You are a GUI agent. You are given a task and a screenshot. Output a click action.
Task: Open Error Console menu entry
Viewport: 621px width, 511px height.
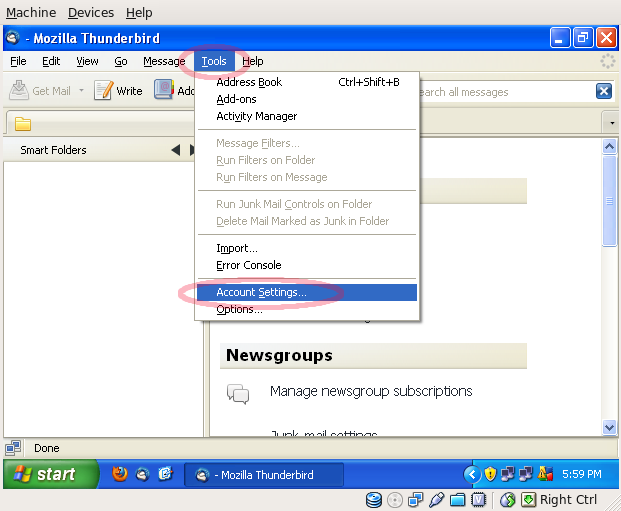pyautogui.click(x=307, y=265)
